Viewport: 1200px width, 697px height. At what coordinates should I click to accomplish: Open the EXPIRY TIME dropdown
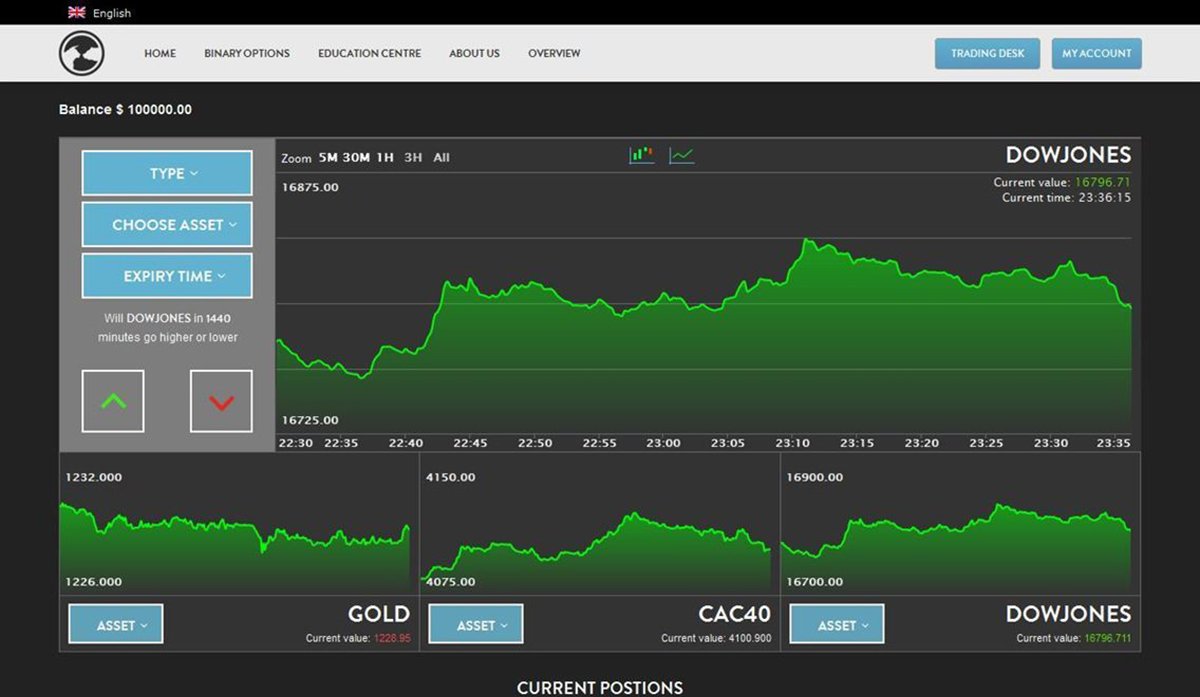[167, 276]
